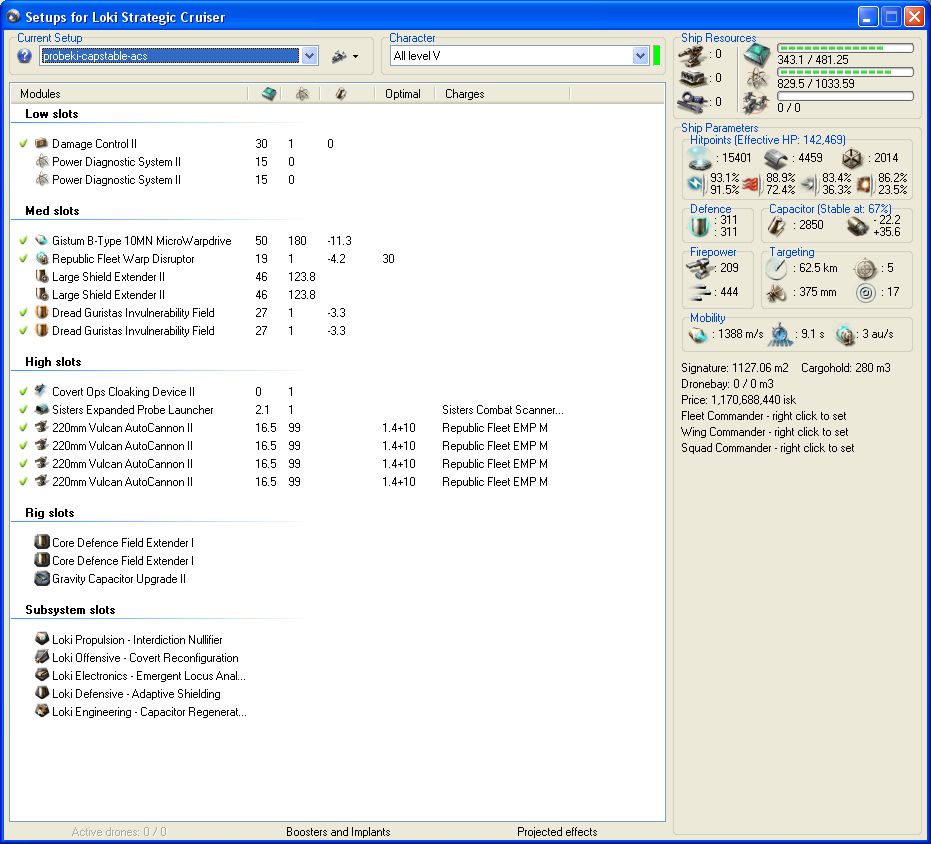The width and height of the screenshot is (931, 844).
Task: Toggle last 220mm Vulcan AutoCannon II checkmark
Action: point(23,481)
